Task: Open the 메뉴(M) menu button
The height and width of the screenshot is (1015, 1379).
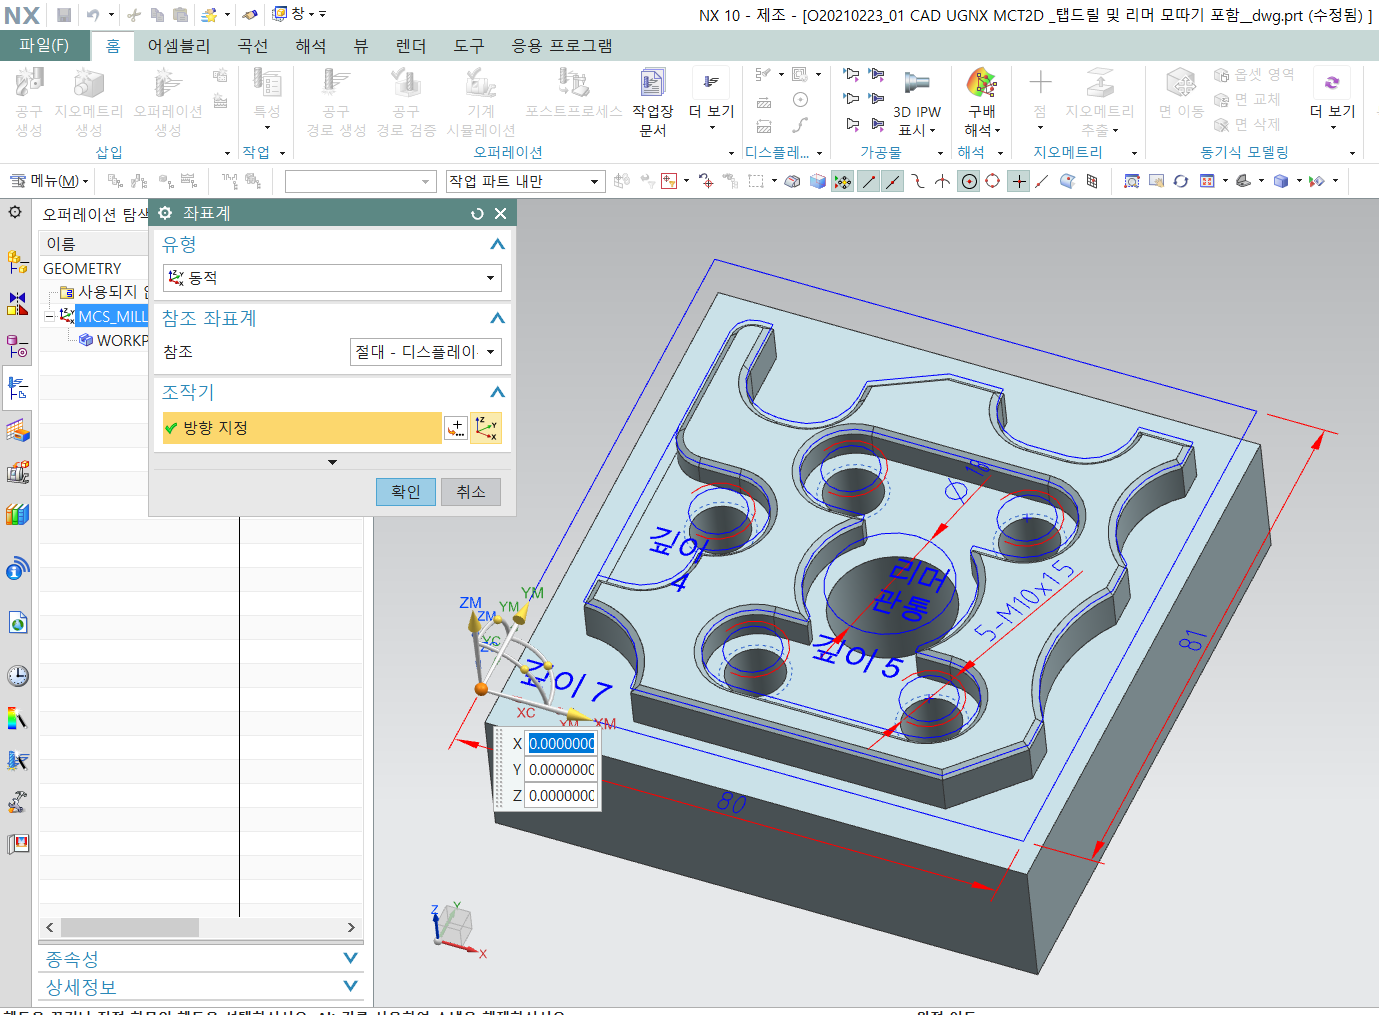Action: [x=49, y=181]
